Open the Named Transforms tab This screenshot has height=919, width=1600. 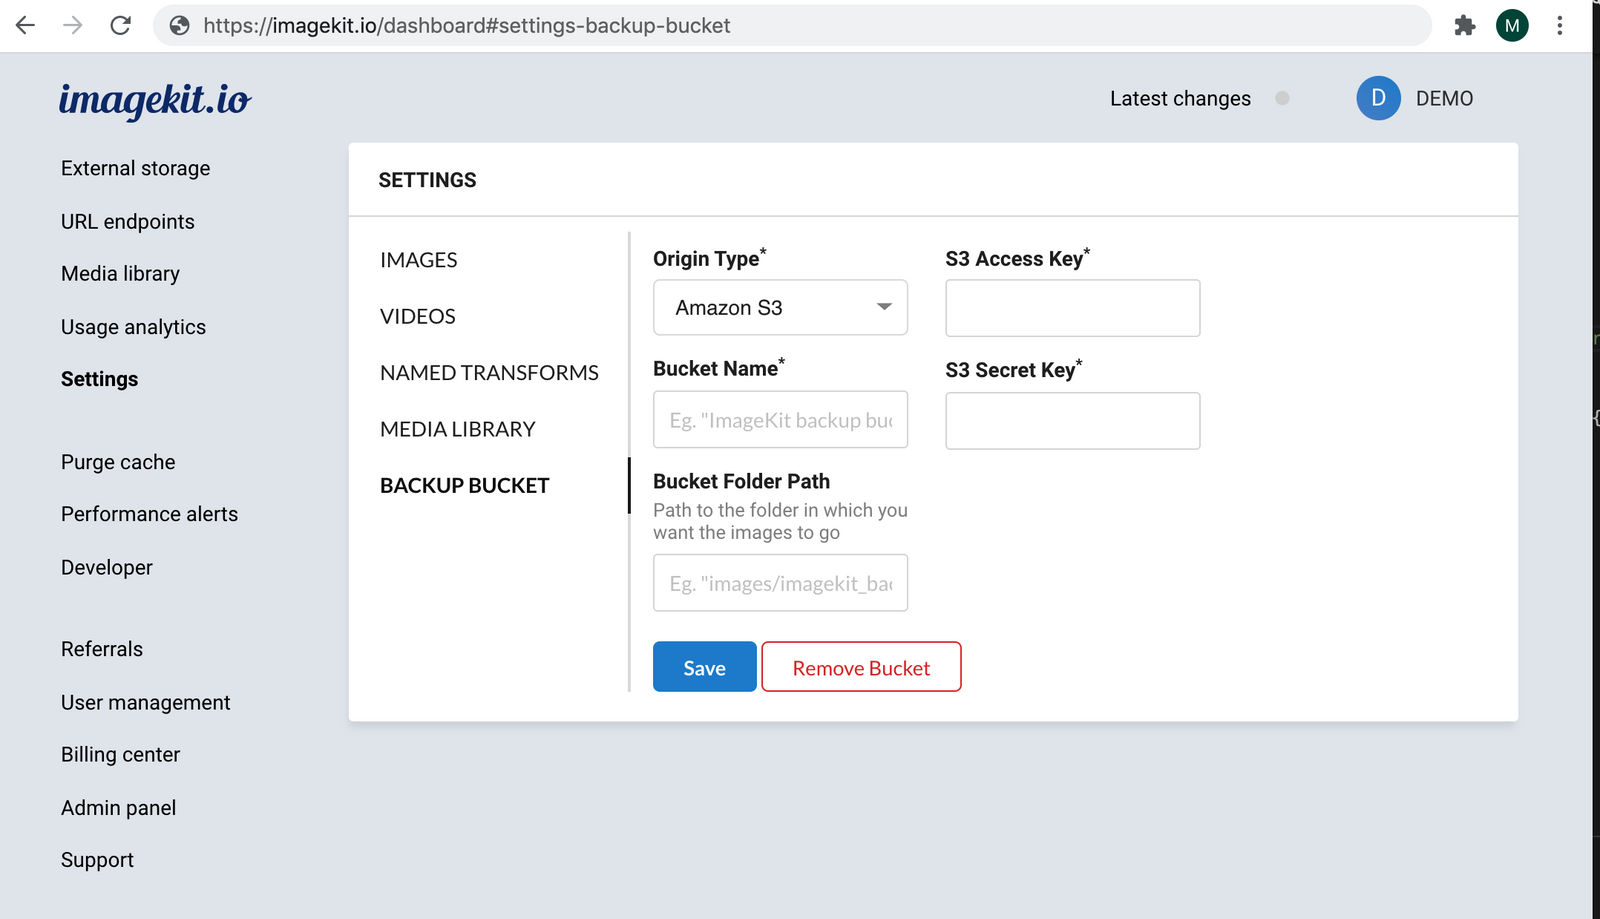point(489,373)
